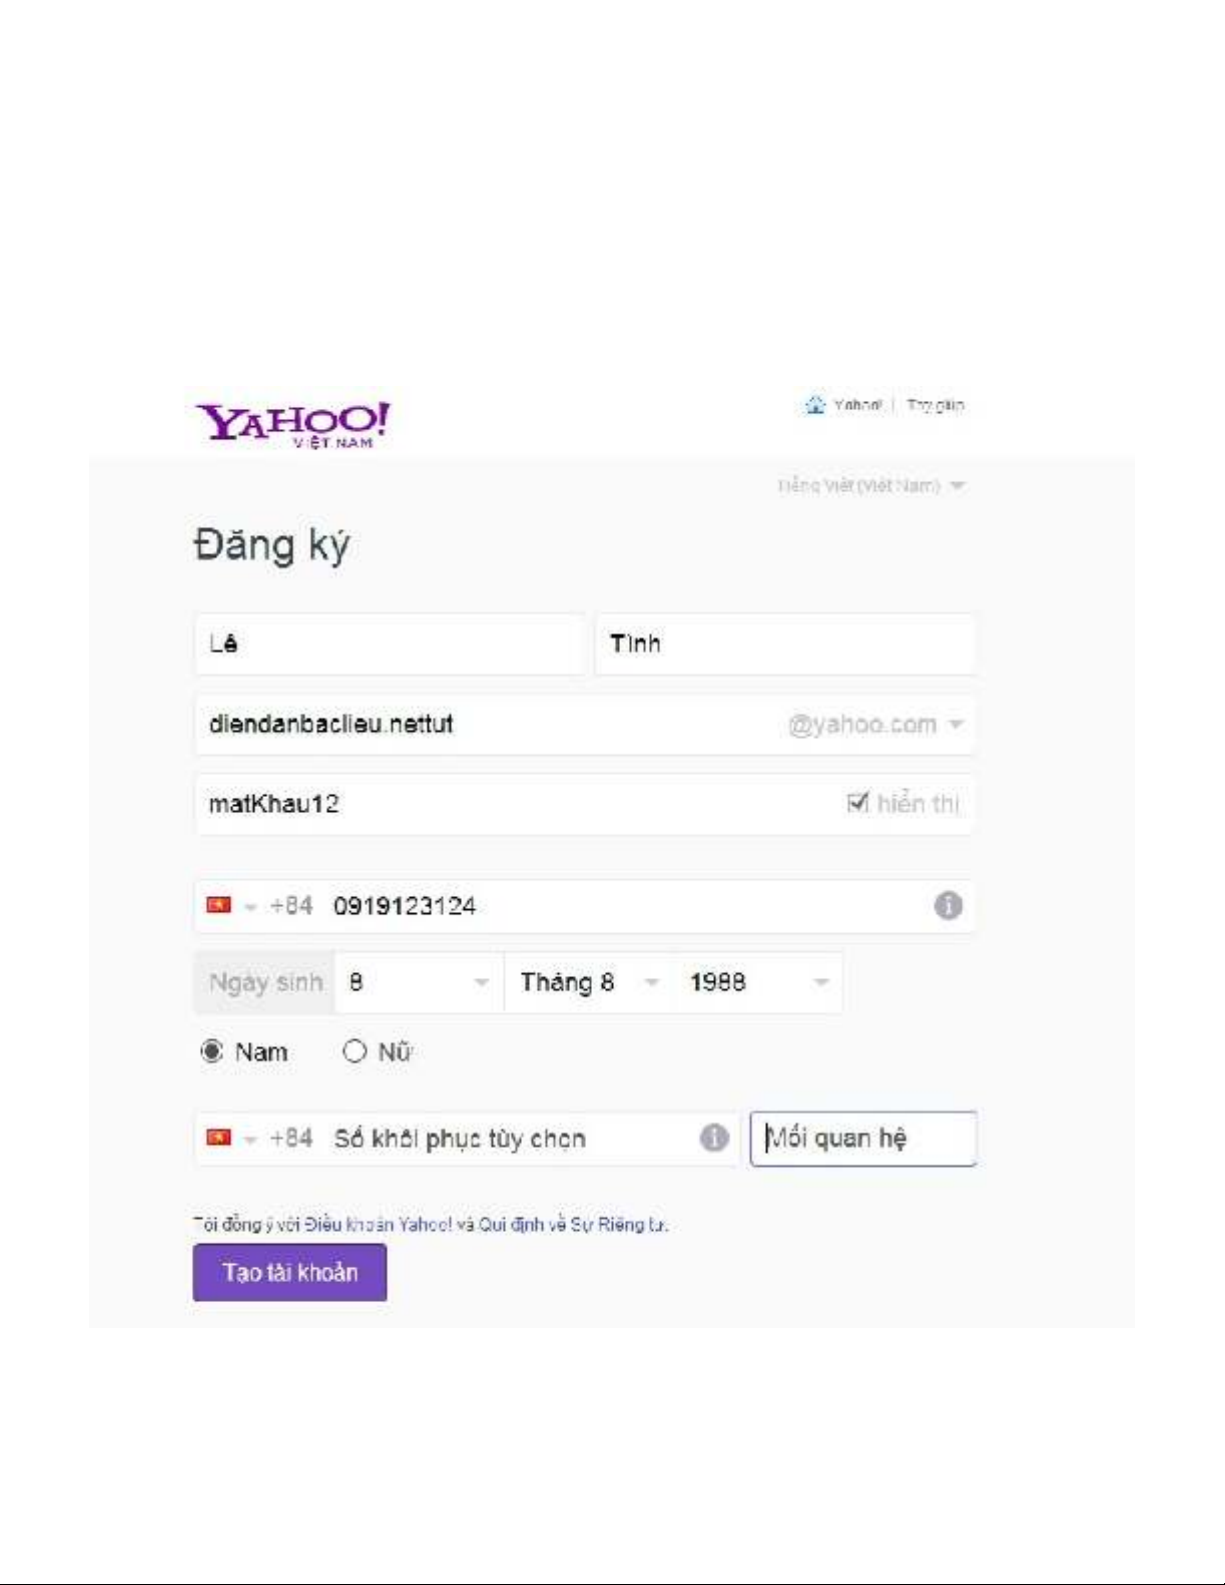Click the first name field containing 'Lê'
The height and width of the screenshot is (1585, 1225).
click(389, 644)
